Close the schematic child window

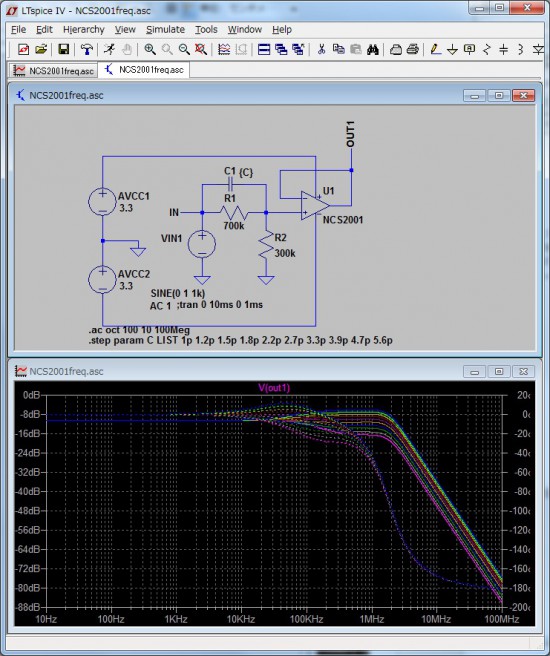point(523,96)
